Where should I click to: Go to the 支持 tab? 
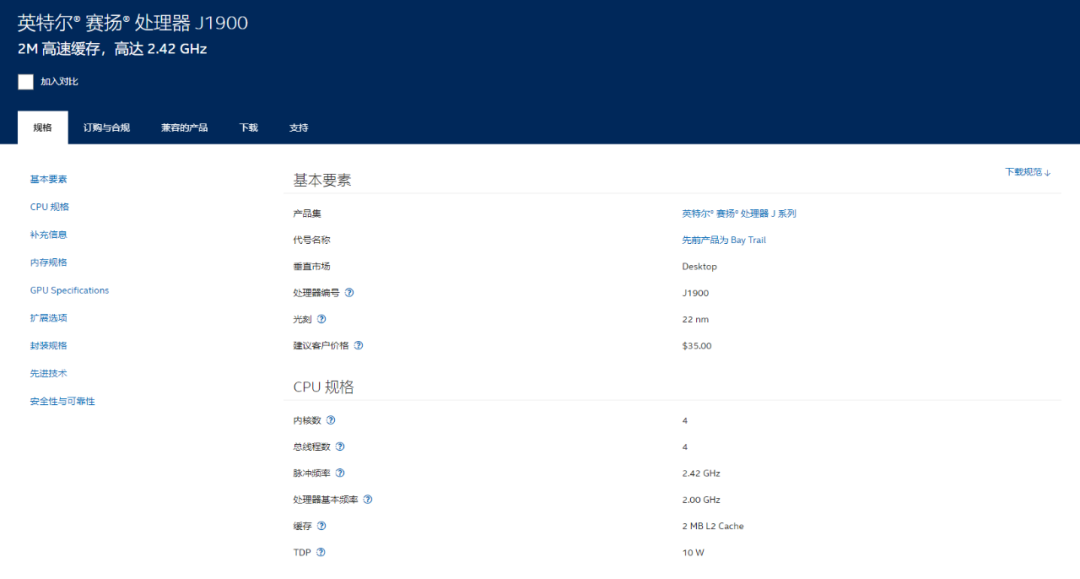(x=298, y=127)
